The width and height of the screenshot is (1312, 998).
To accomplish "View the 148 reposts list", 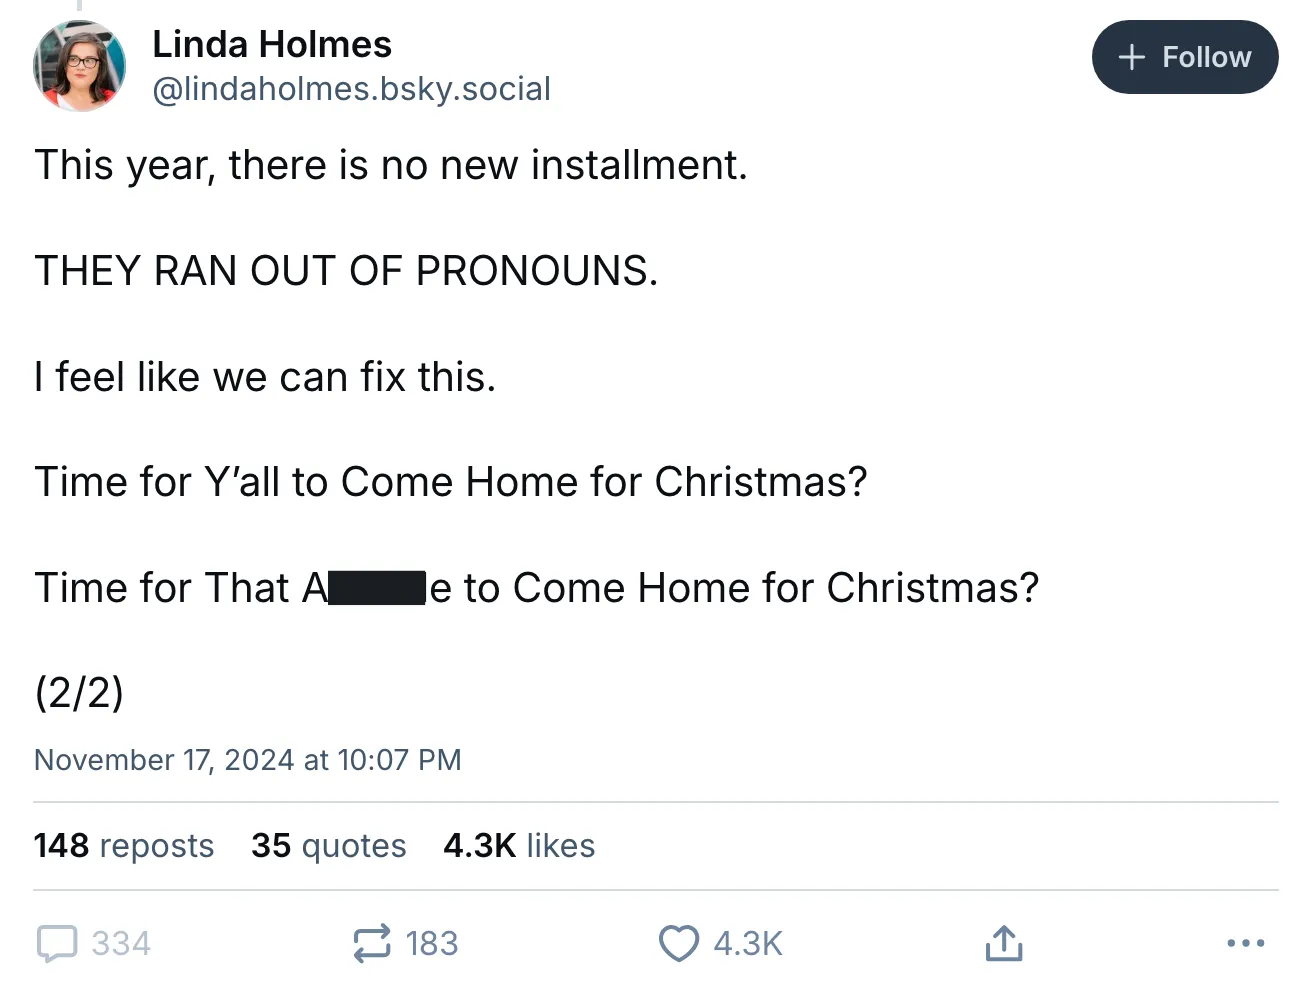I will pos(124,846).
